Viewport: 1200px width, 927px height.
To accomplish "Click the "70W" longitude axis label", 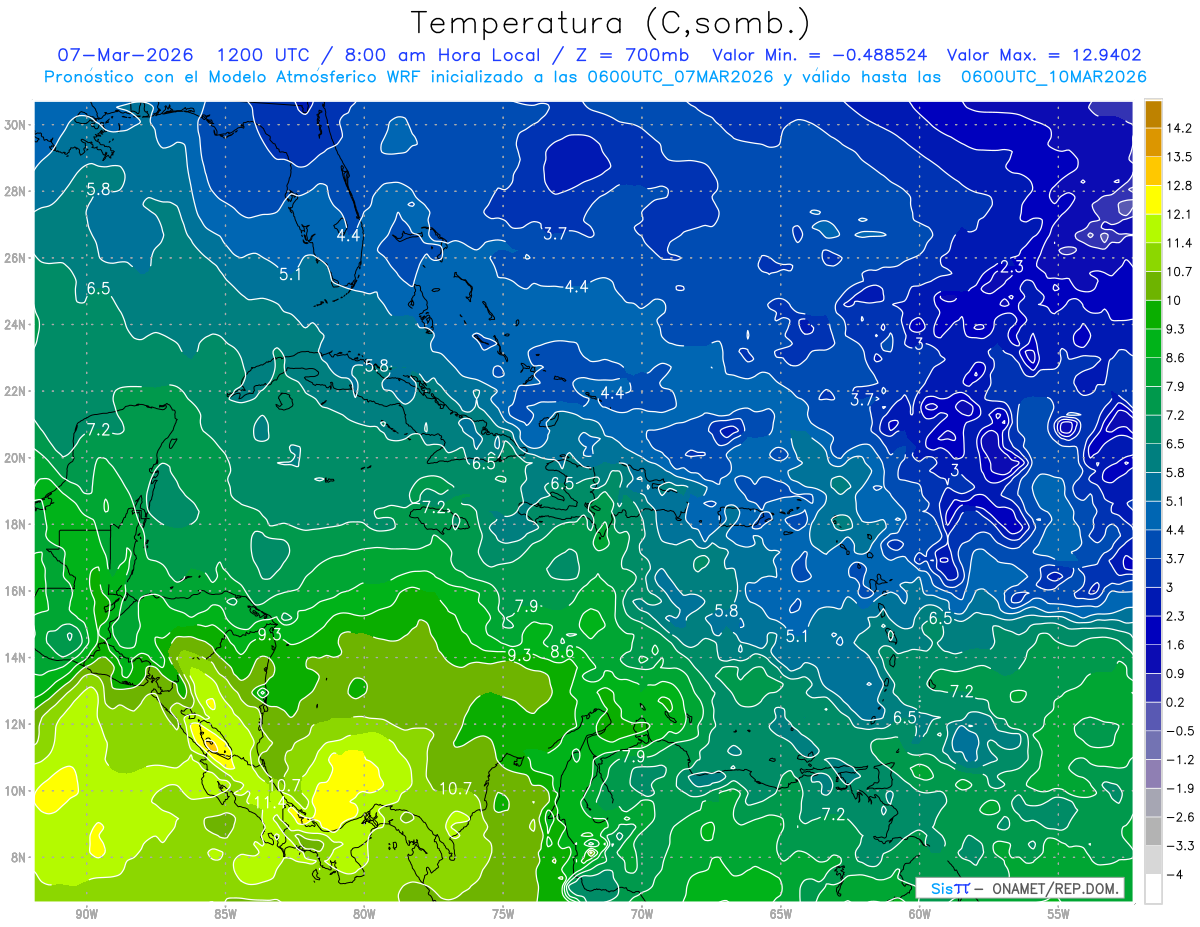I will pyautogui.click(x=642, y=912).
